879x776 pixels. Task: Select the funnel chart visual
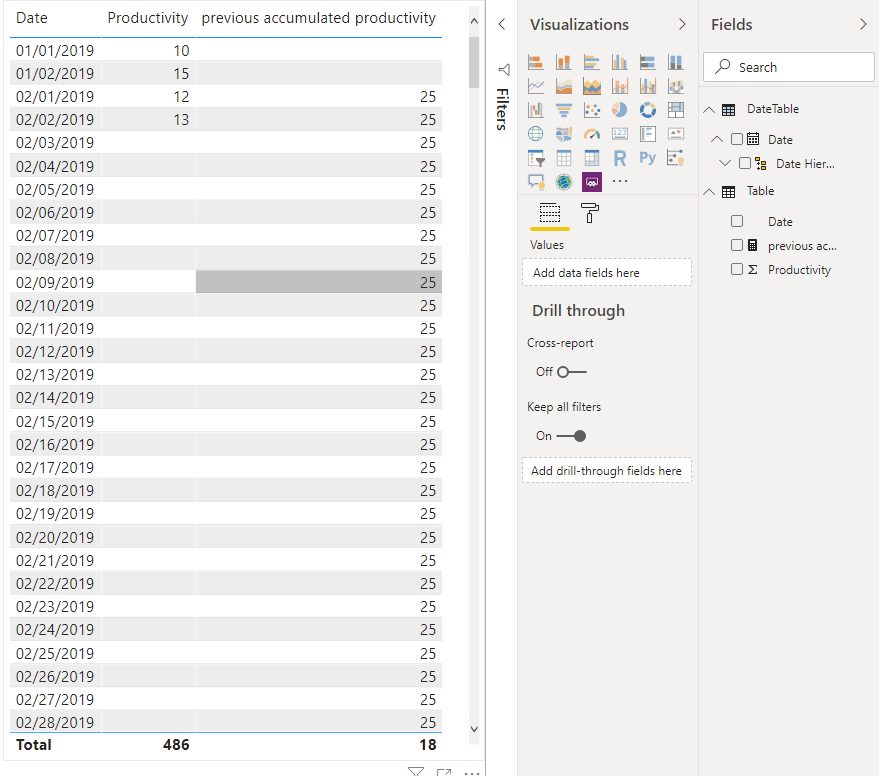tap(564, 110)
